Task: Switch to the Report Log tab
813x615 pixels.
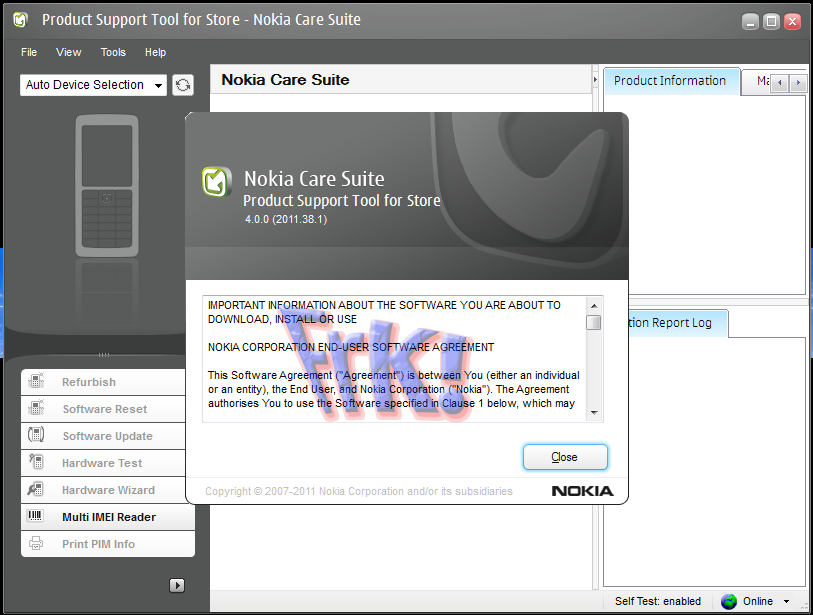Action: 677,323
